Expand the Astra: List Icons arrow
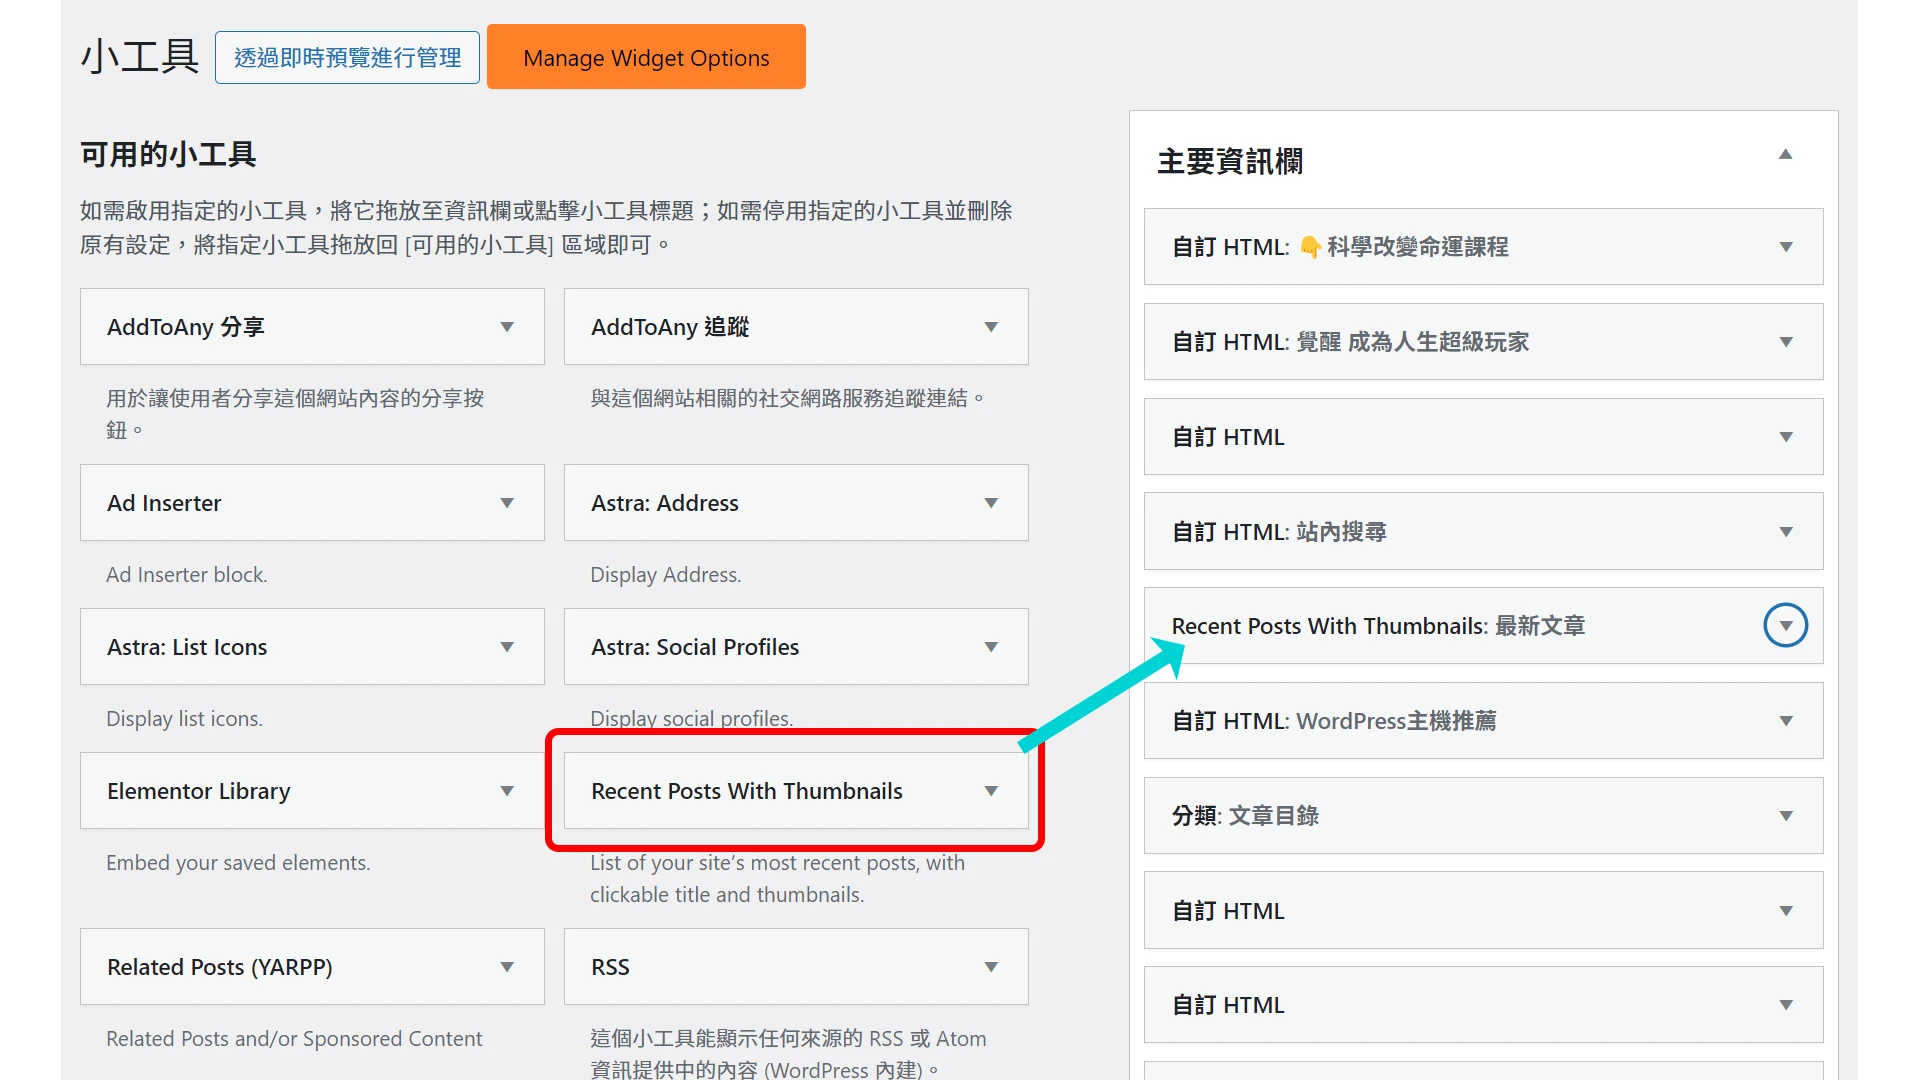The height and width of the screenshot is (1080, 1920). 507,647
